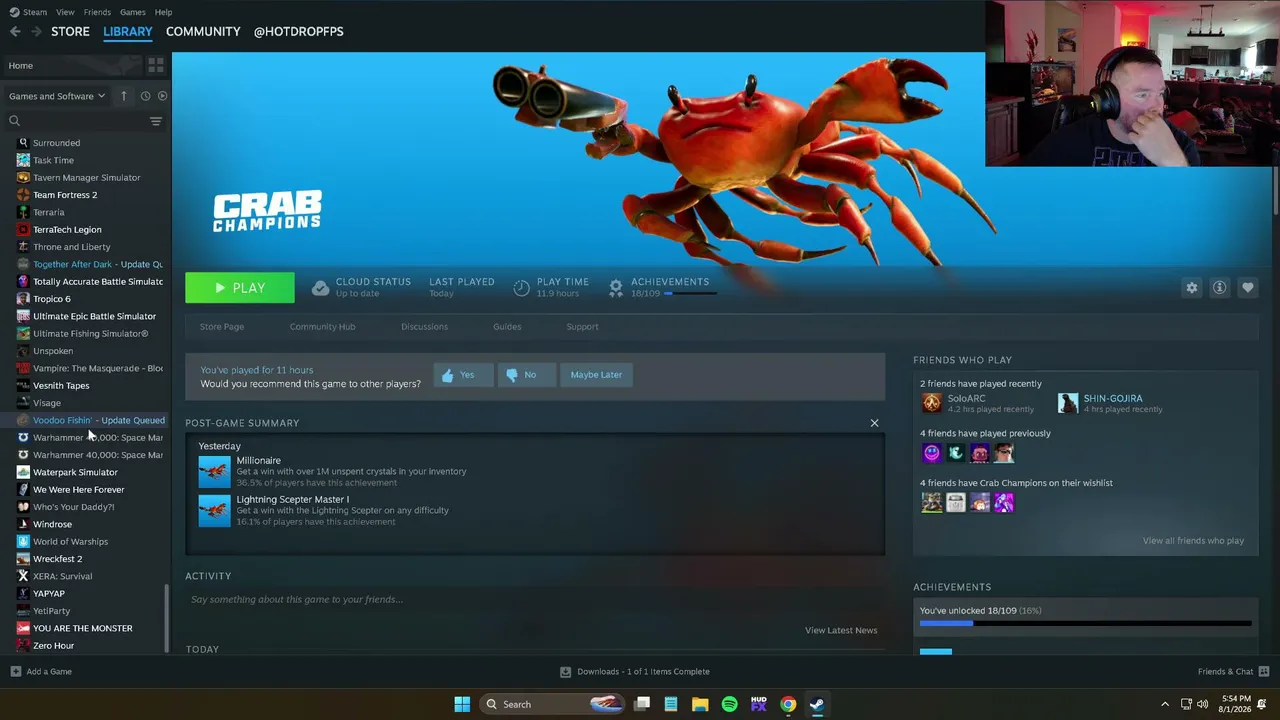The width and height of the screenshot is (1280, 720).
Task: Click View Latest News
Action: pyautogui.click(x=841, y=630)
